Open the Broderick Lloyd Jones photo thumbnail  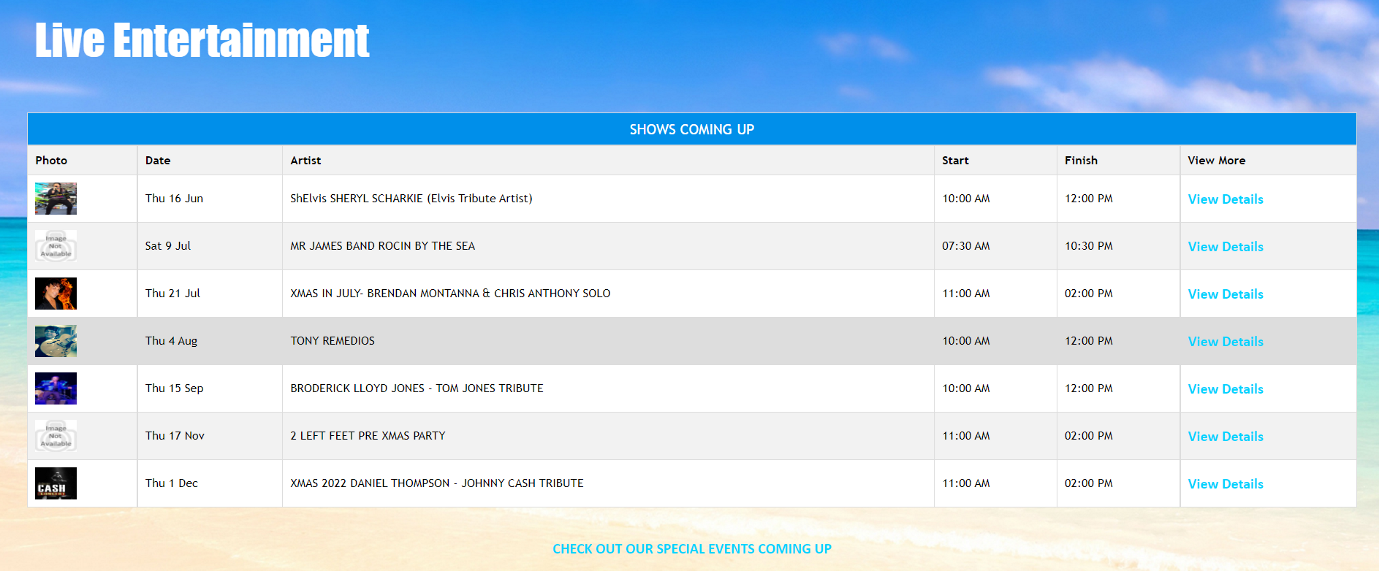[56, 389]
